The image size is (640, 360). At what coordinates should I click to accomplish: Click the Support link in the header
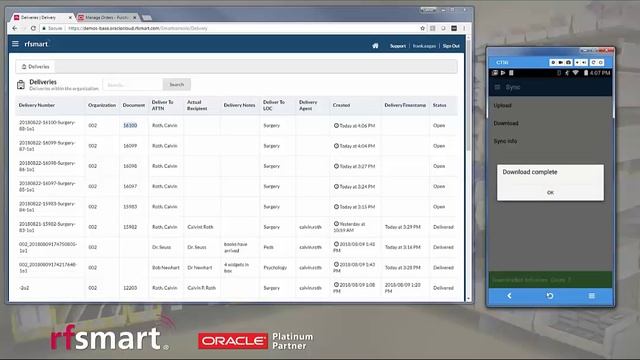tap(398, 46)
